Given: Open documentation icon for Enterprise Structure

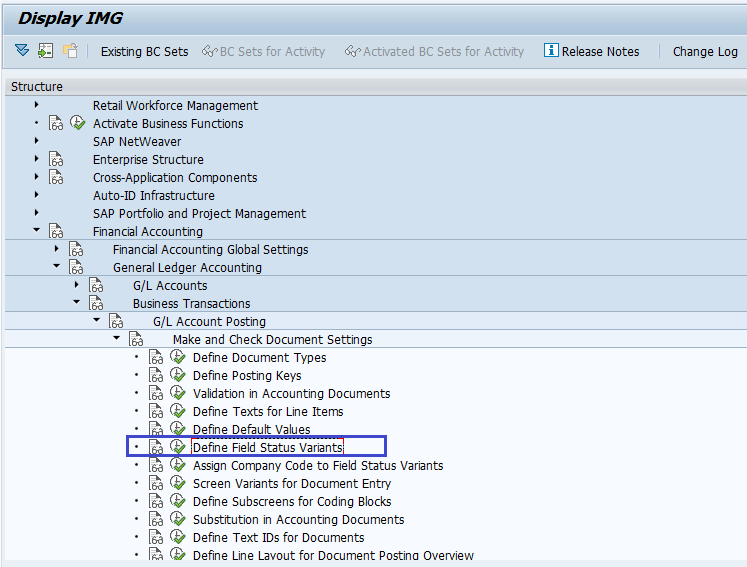Looking at the screenshot, I should (56, 159).
